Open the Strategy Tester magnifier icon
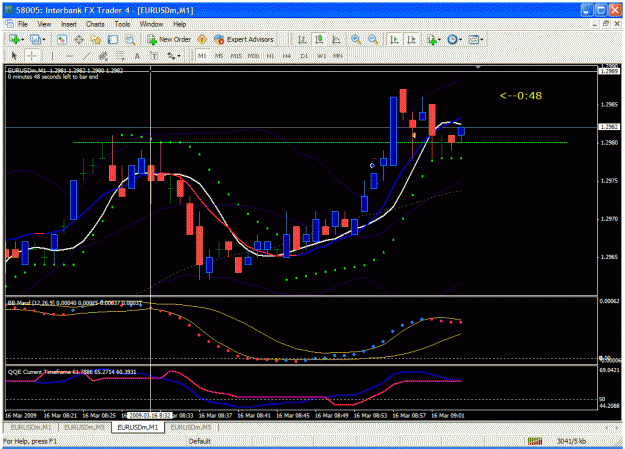625x449 pixels. pos(130,39)
